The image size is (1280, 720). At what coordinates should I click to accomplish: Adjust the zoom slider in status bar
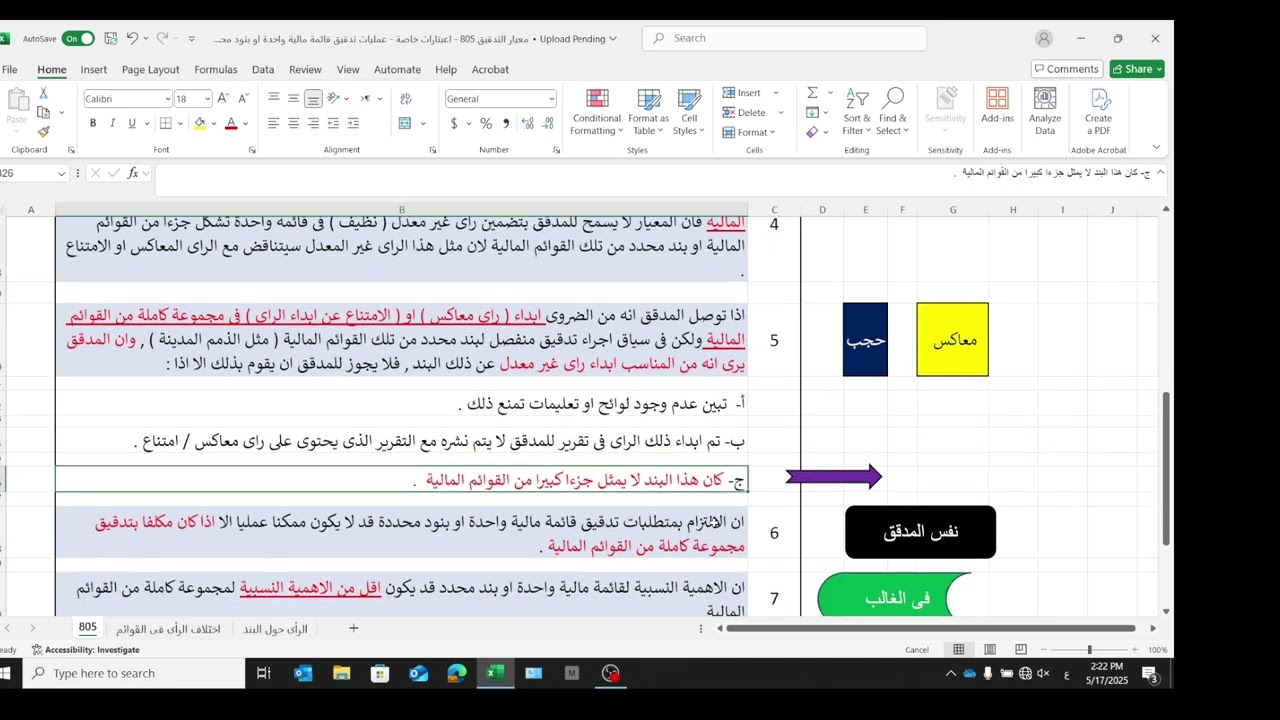tap(1089, 650)
